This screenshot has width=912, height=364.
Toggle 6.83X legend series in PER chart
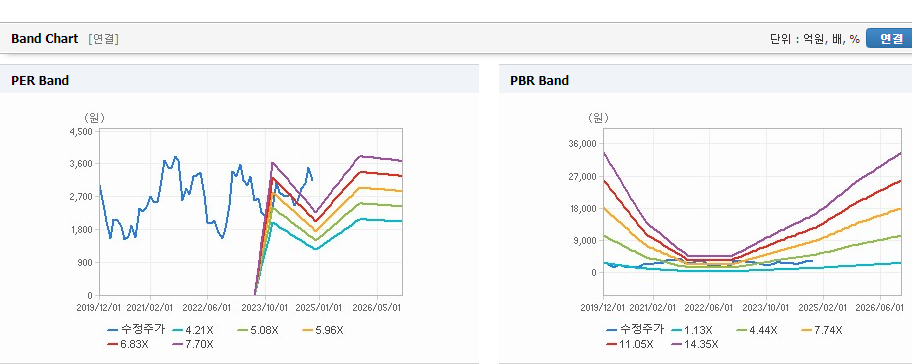click(x=128, y=344)
